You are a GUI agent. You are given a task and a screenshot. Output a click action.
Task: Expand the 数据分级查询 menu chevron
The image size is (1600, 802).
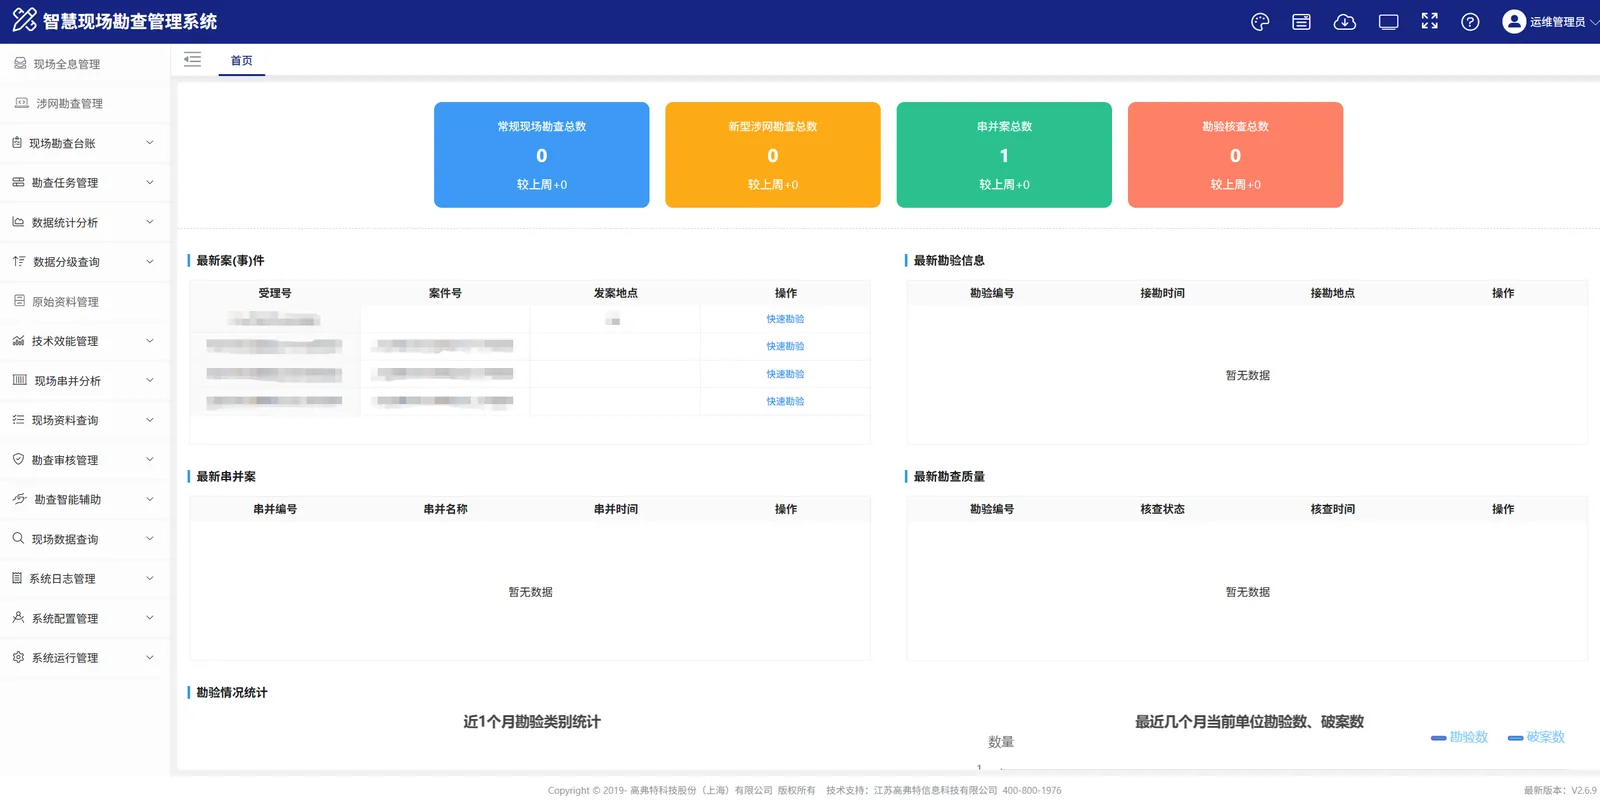point(150,262)
